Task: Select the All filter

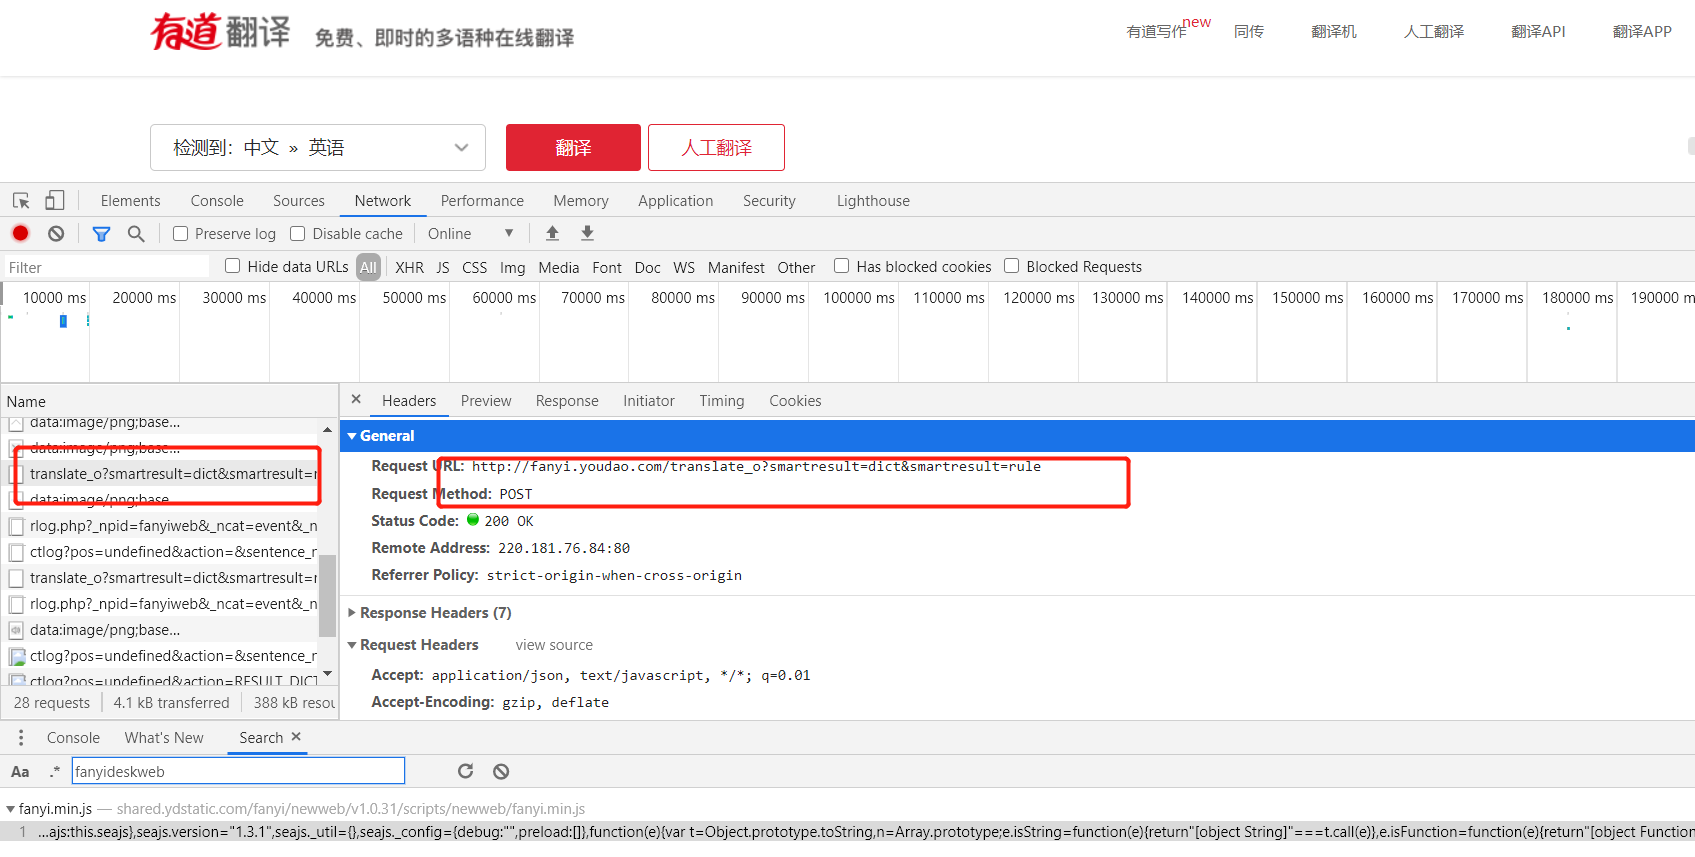Action: 368,267
